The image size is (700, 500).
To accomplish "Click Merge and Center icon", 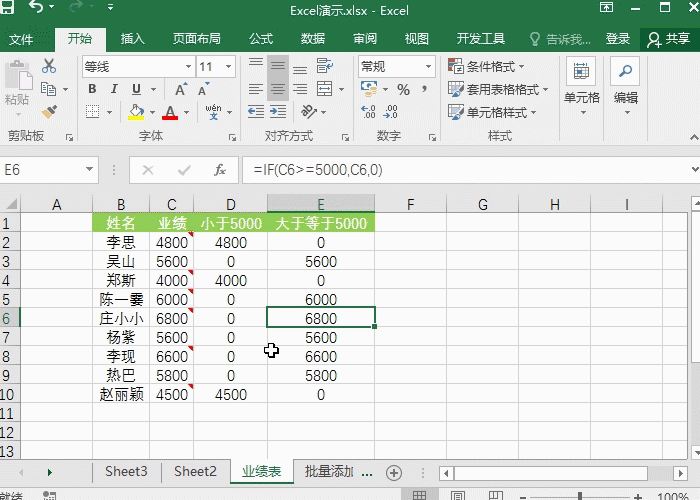I will (325, 88).
